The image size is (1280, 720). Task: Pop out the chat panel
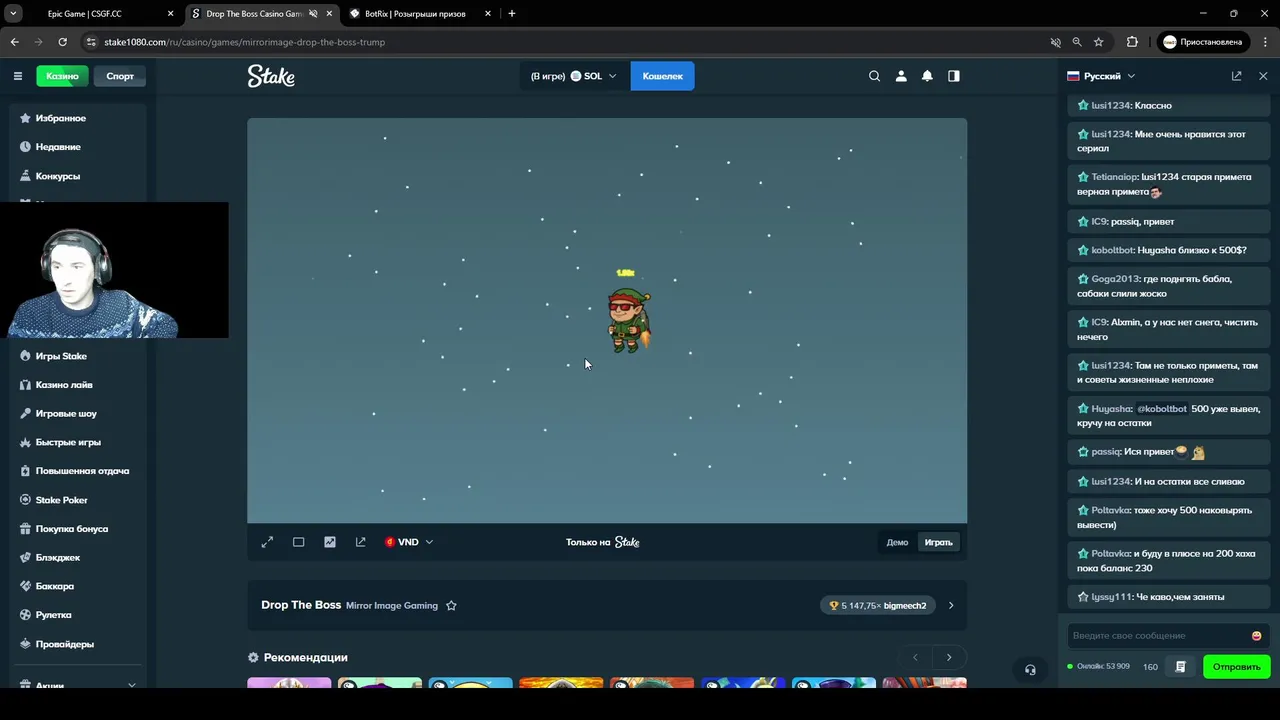coord(1237,76)
